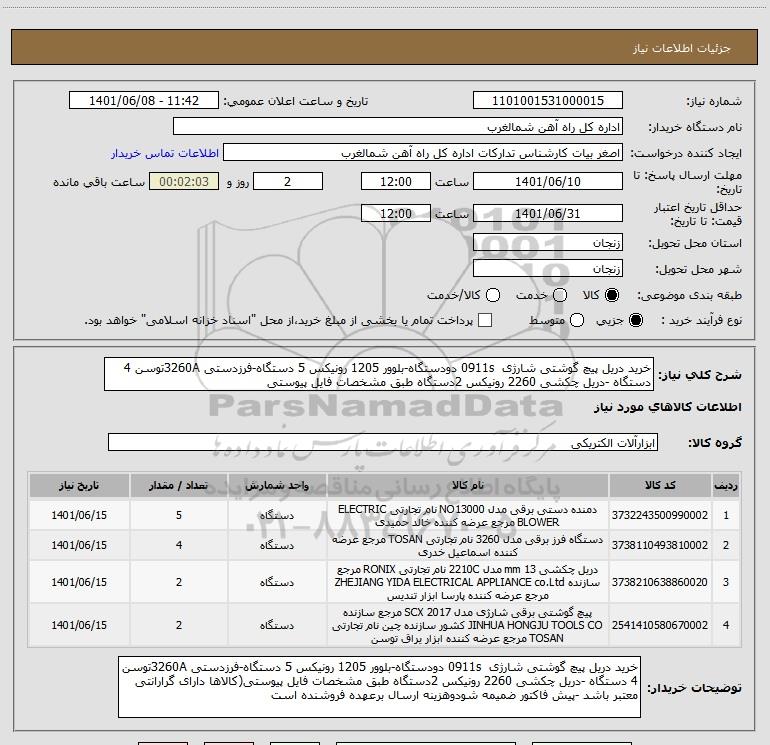Screen dimensions: 770x745
Task: Click the اطلاعات کالاهای مورد نیاز heading
Action: point(667,407)
